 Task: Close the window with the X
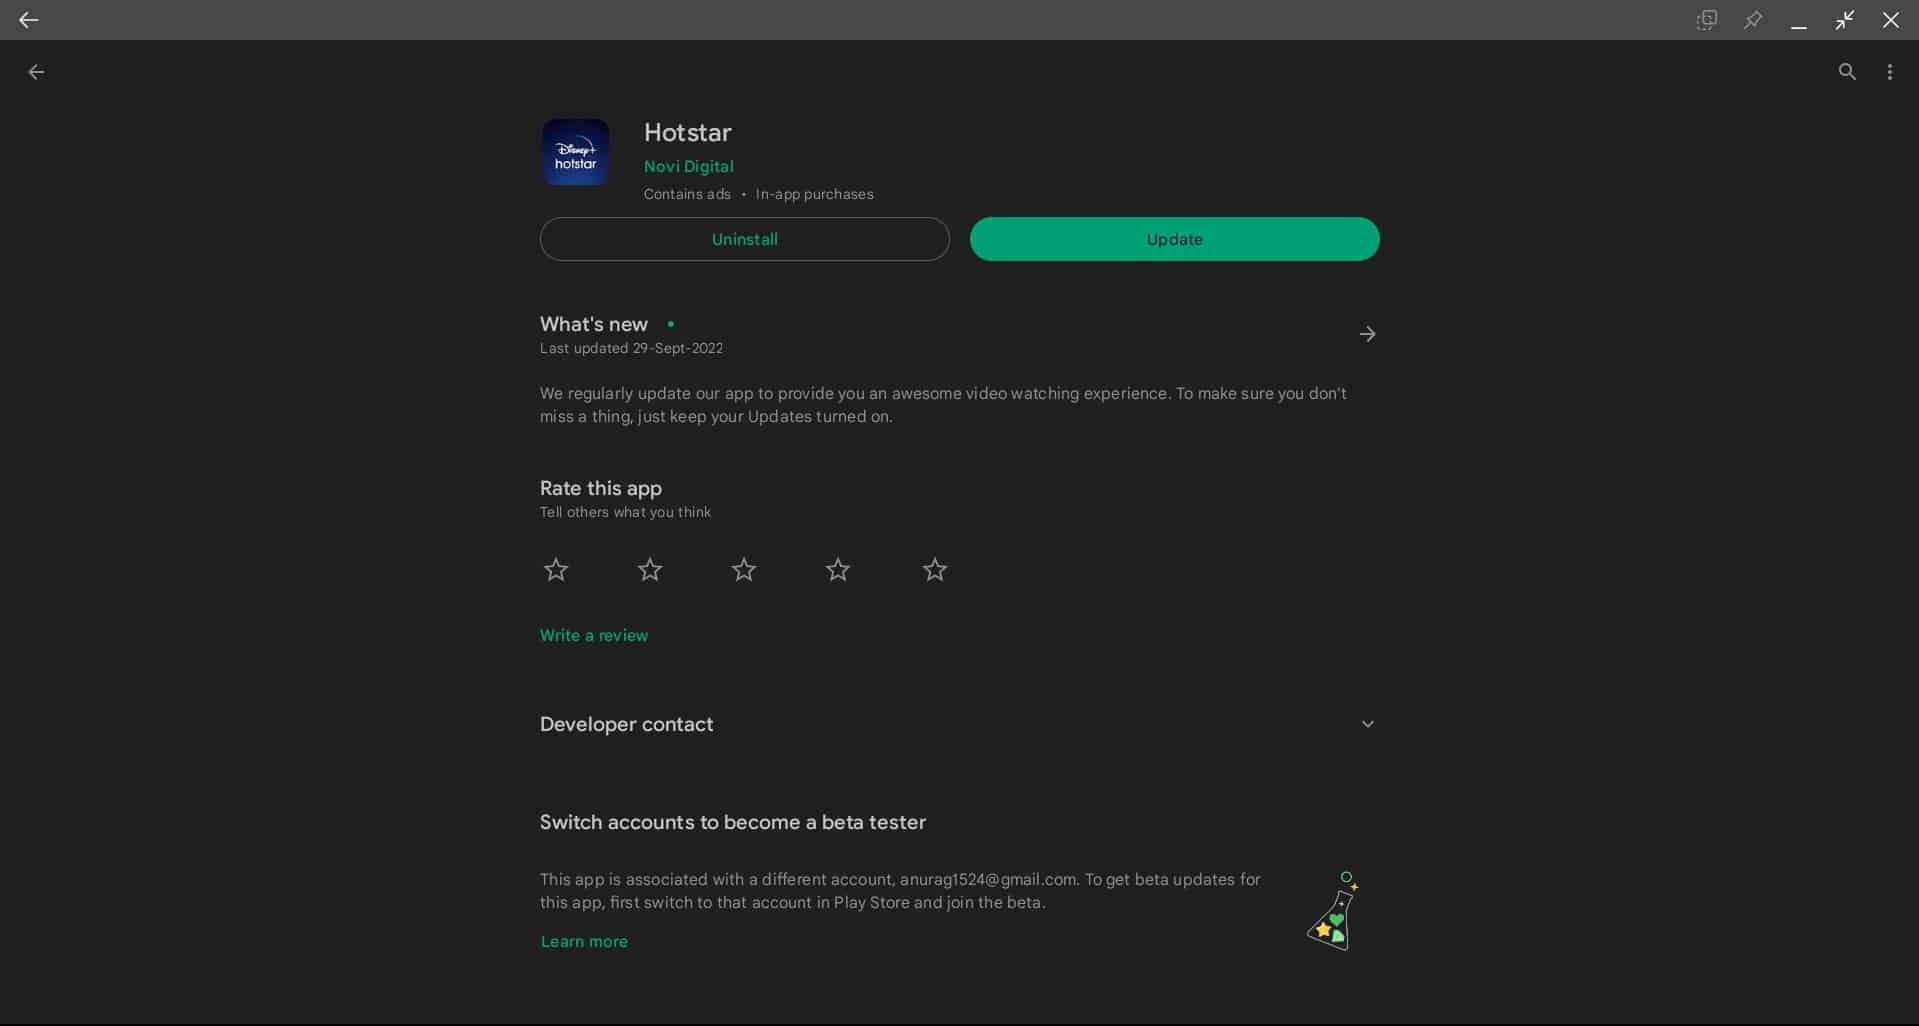1890,20
